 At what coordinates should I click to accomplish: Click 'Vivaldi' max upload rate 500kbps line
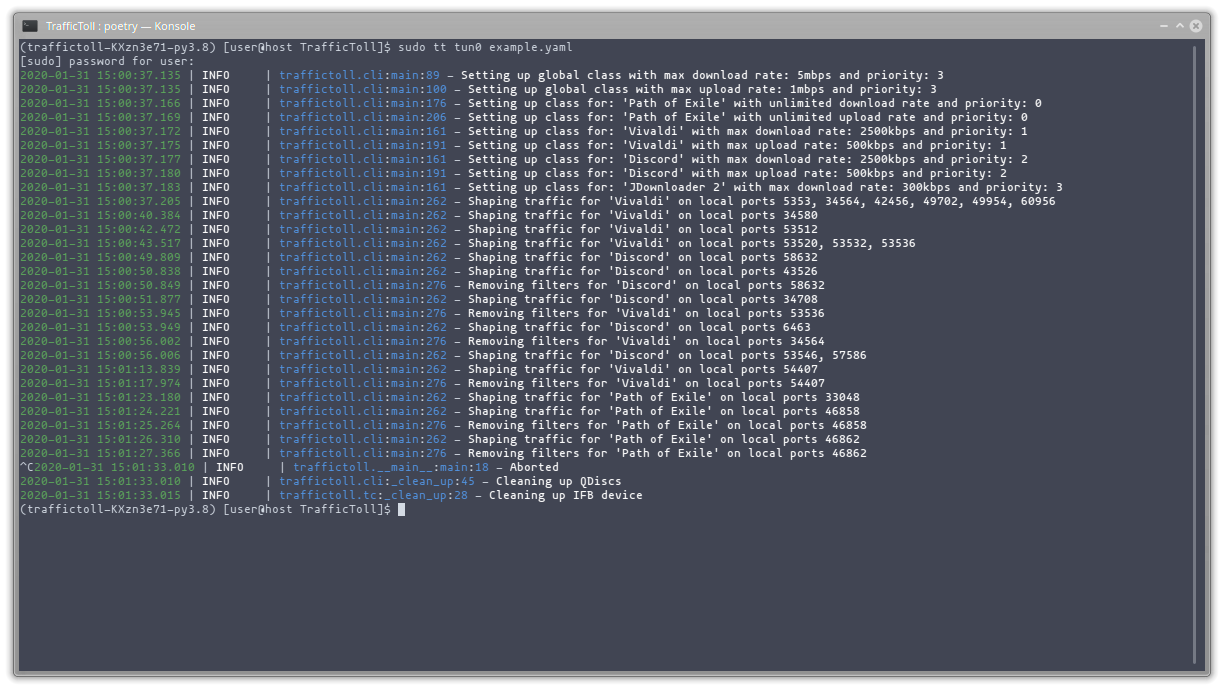click(513, 145)
